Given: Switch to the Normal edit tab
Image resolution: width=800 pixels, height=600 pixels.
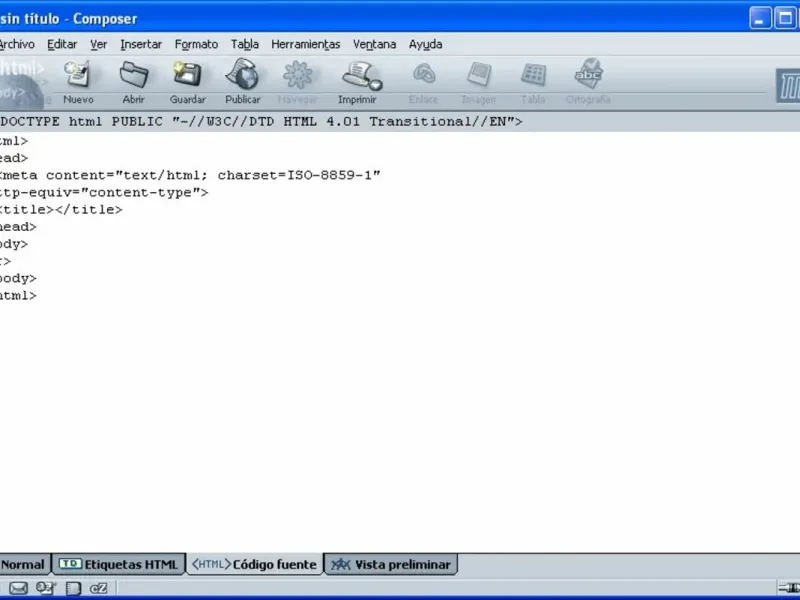Looking at the screenshot, I should (25, 564).
